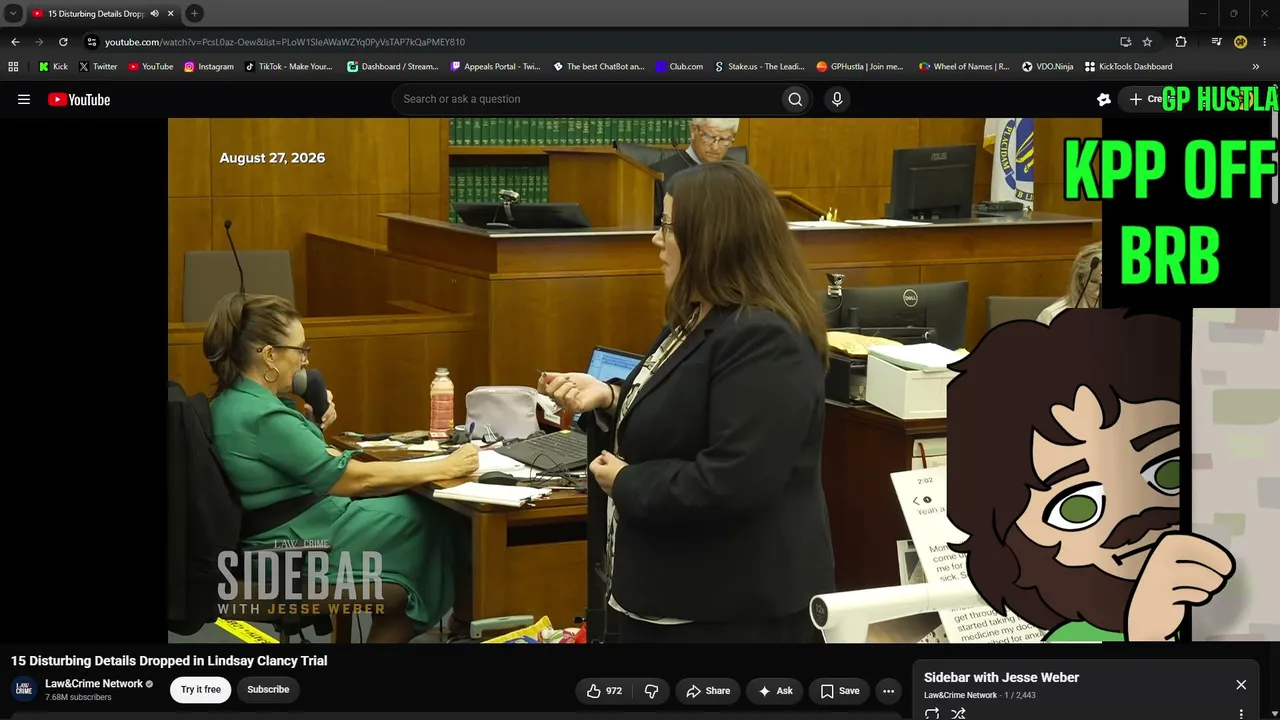Screen dimensions: 1280x720
Task: Open Club.com bookmark
Action: point(679,67)
